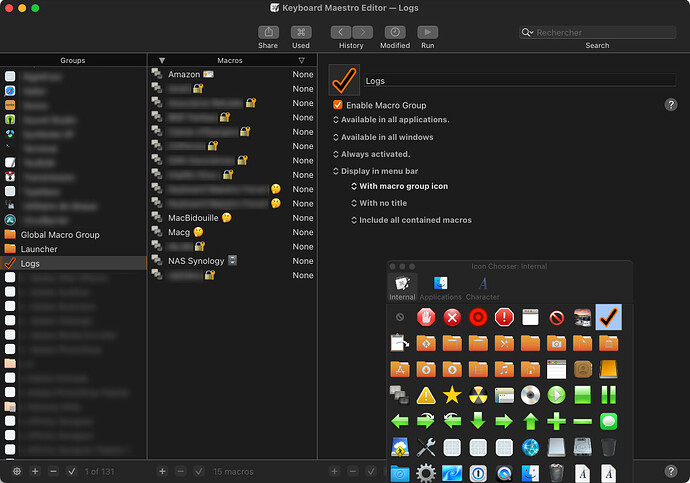
Task: Choose the green left arrow icon
Action: (400, 421)
